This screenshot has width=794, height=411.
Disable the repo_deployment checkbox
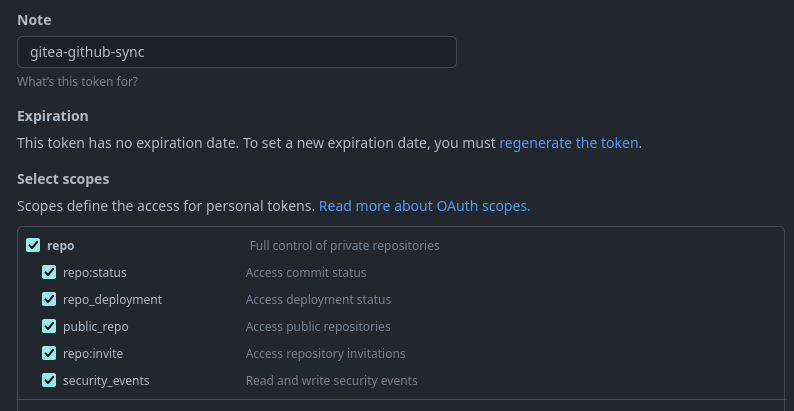coord(49,299)
